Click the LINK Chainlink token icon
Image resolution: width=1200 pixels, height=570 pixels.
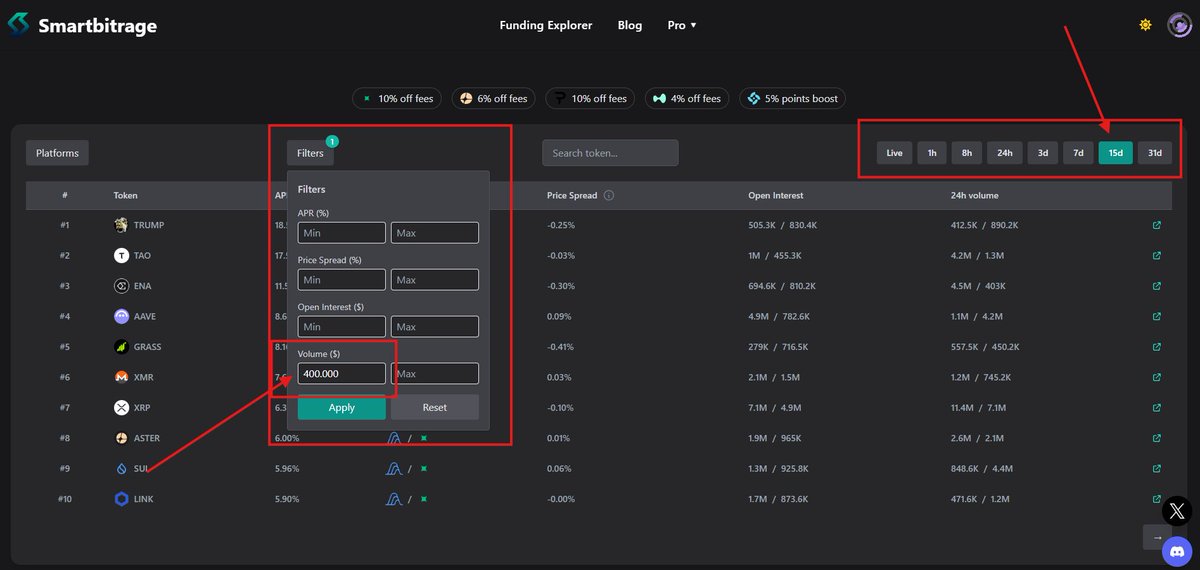click(x=121, y=499)
